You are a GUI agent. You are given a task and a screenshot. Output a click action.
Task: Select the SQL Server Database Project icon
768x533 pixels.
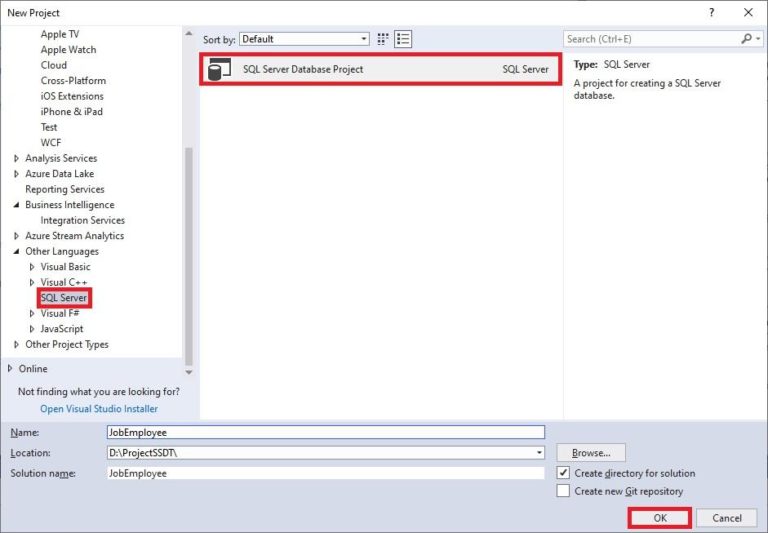(215, 70)
